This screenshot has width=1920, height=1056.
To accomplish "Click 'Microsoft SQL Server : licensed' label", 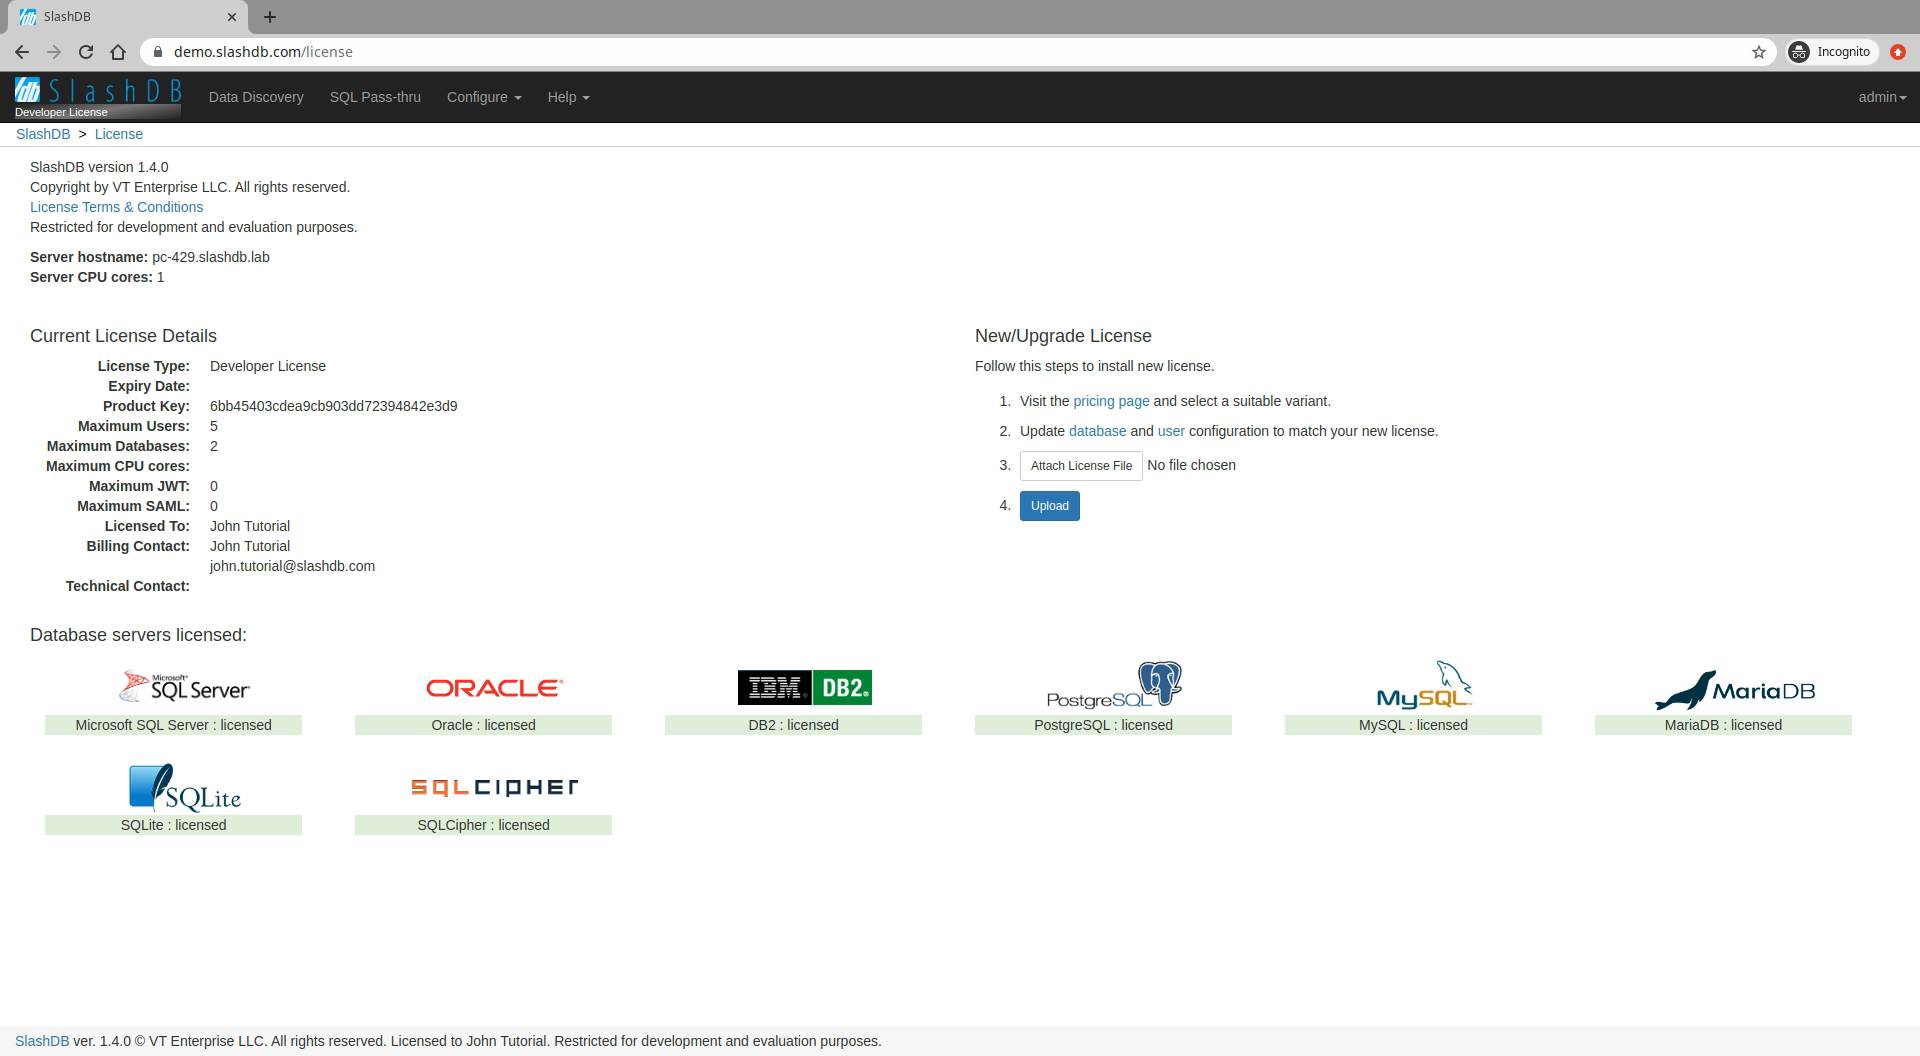I will click(x=173, y=725).
